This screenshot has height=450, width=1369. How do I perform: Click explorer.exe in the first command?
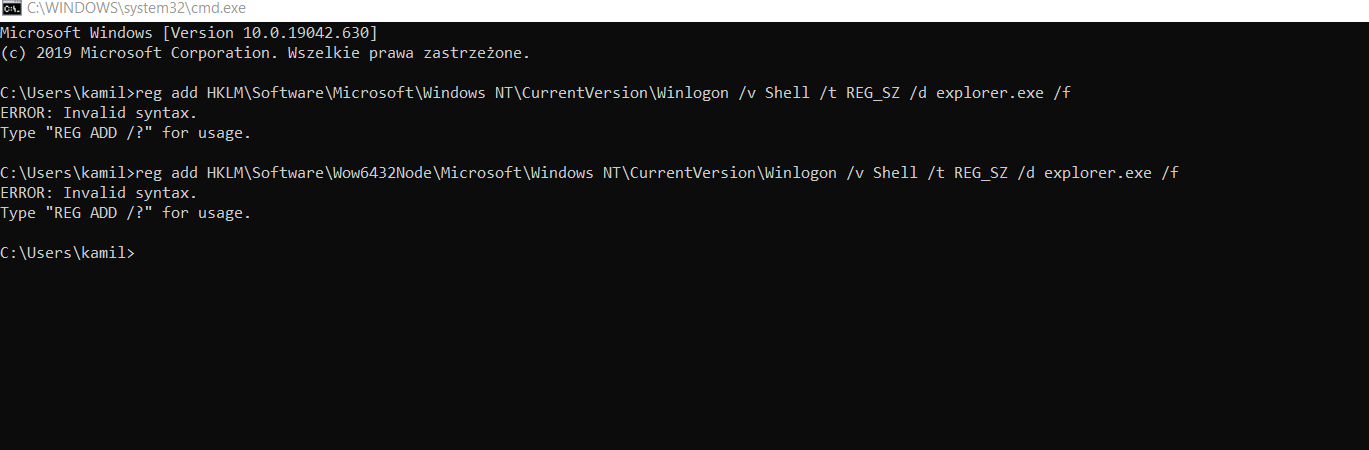point(990,93)
